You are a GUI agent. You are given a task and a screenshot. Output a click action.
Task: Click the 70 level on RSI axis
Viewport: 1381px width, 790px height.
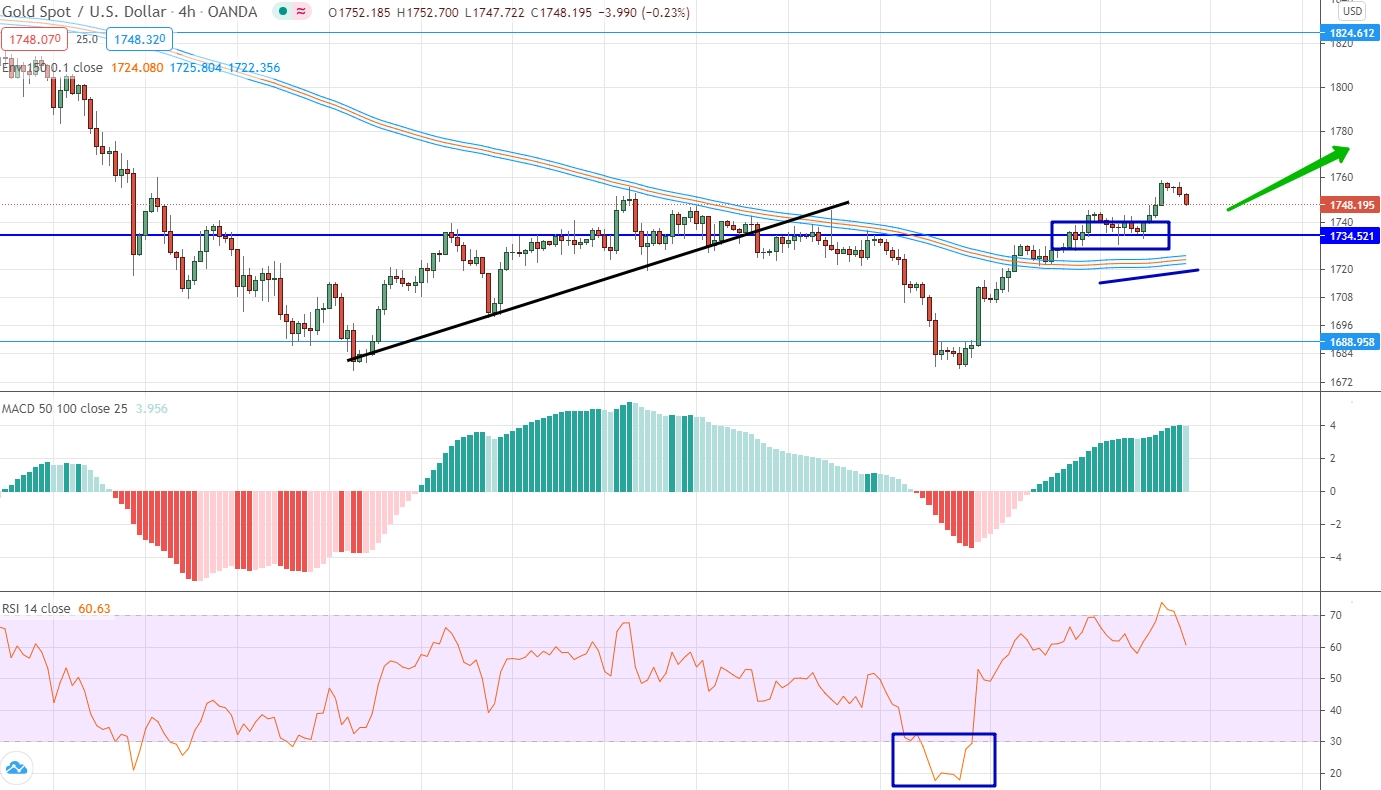tap(1335, 616)
